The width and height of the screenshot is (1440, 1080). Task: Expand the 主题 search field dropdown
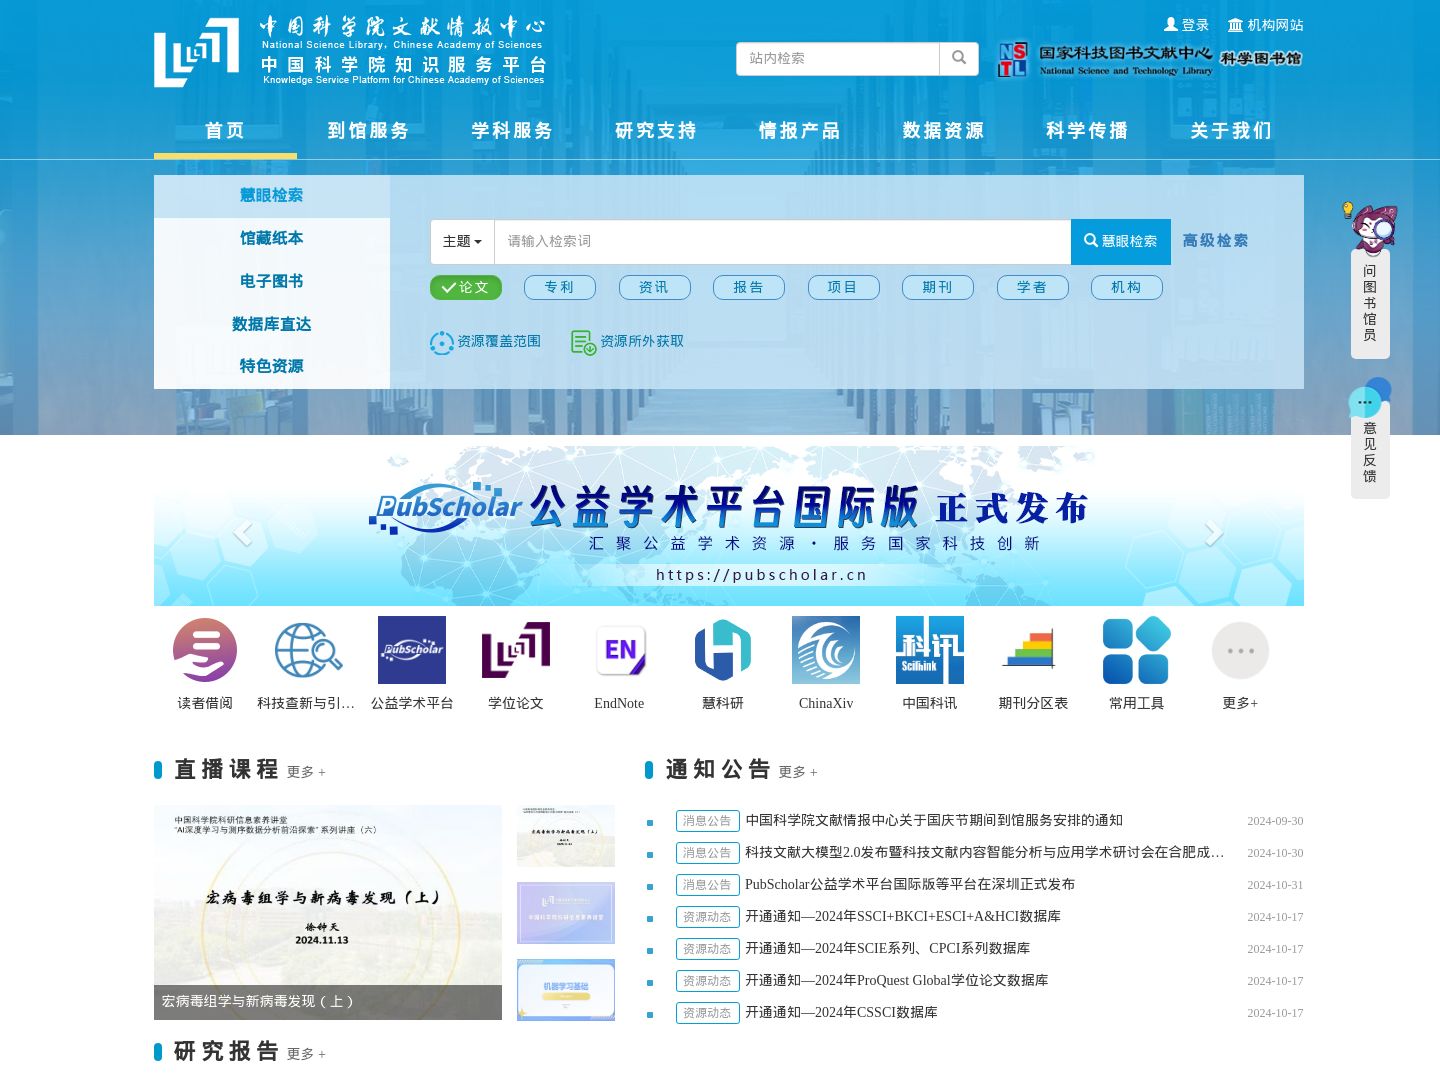462,242
